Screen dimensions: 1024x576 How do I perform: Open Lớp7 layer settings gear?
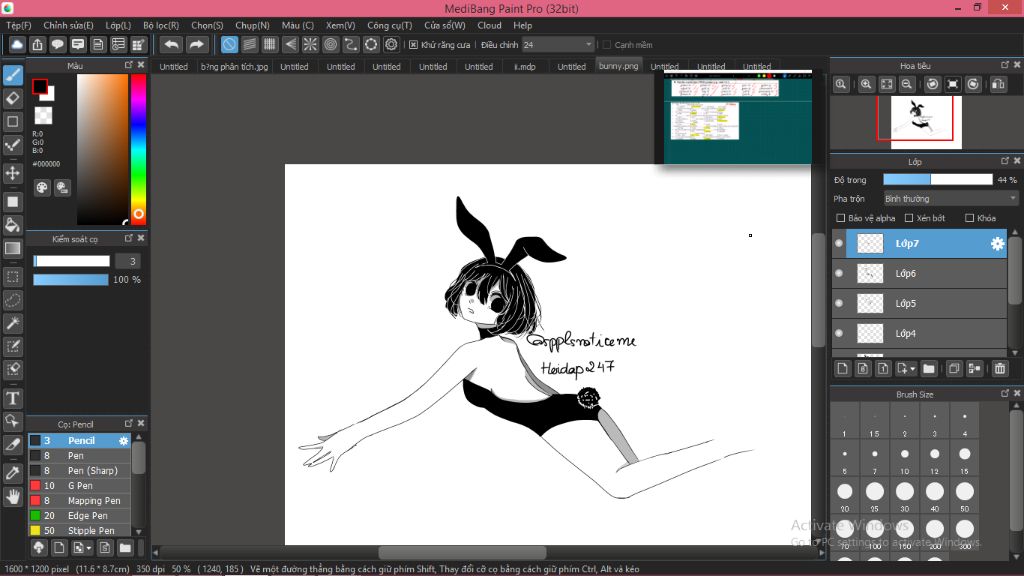[997, 244]
